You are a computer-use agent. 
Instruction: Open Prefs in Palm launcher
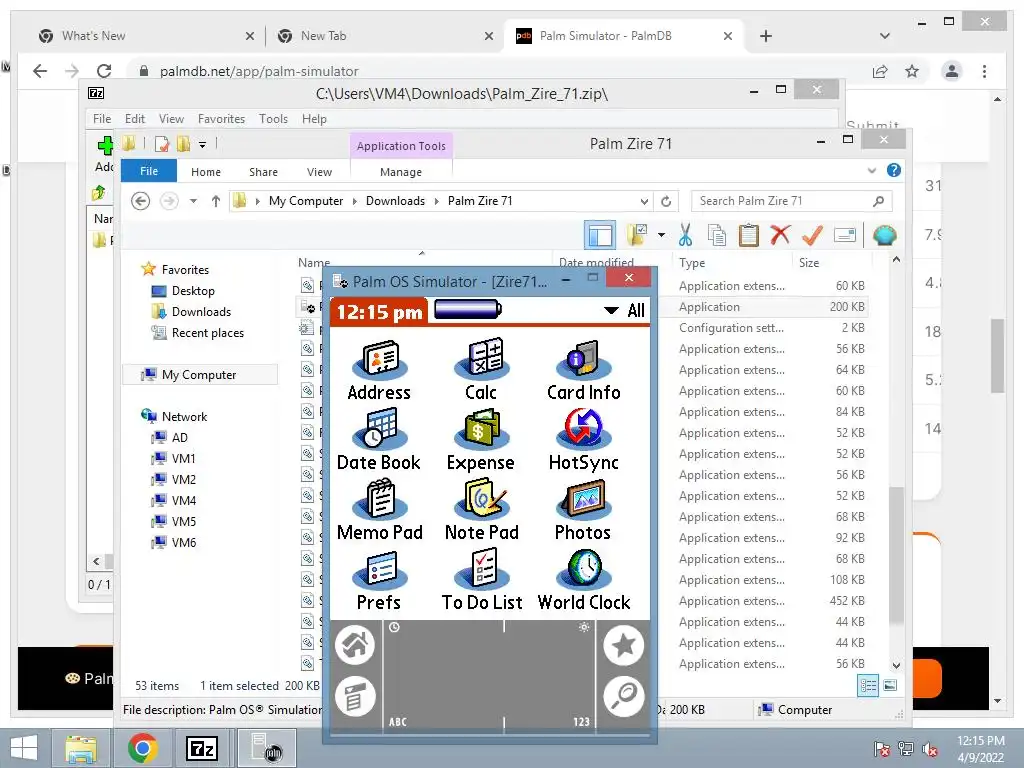click(x=379, y=580)
